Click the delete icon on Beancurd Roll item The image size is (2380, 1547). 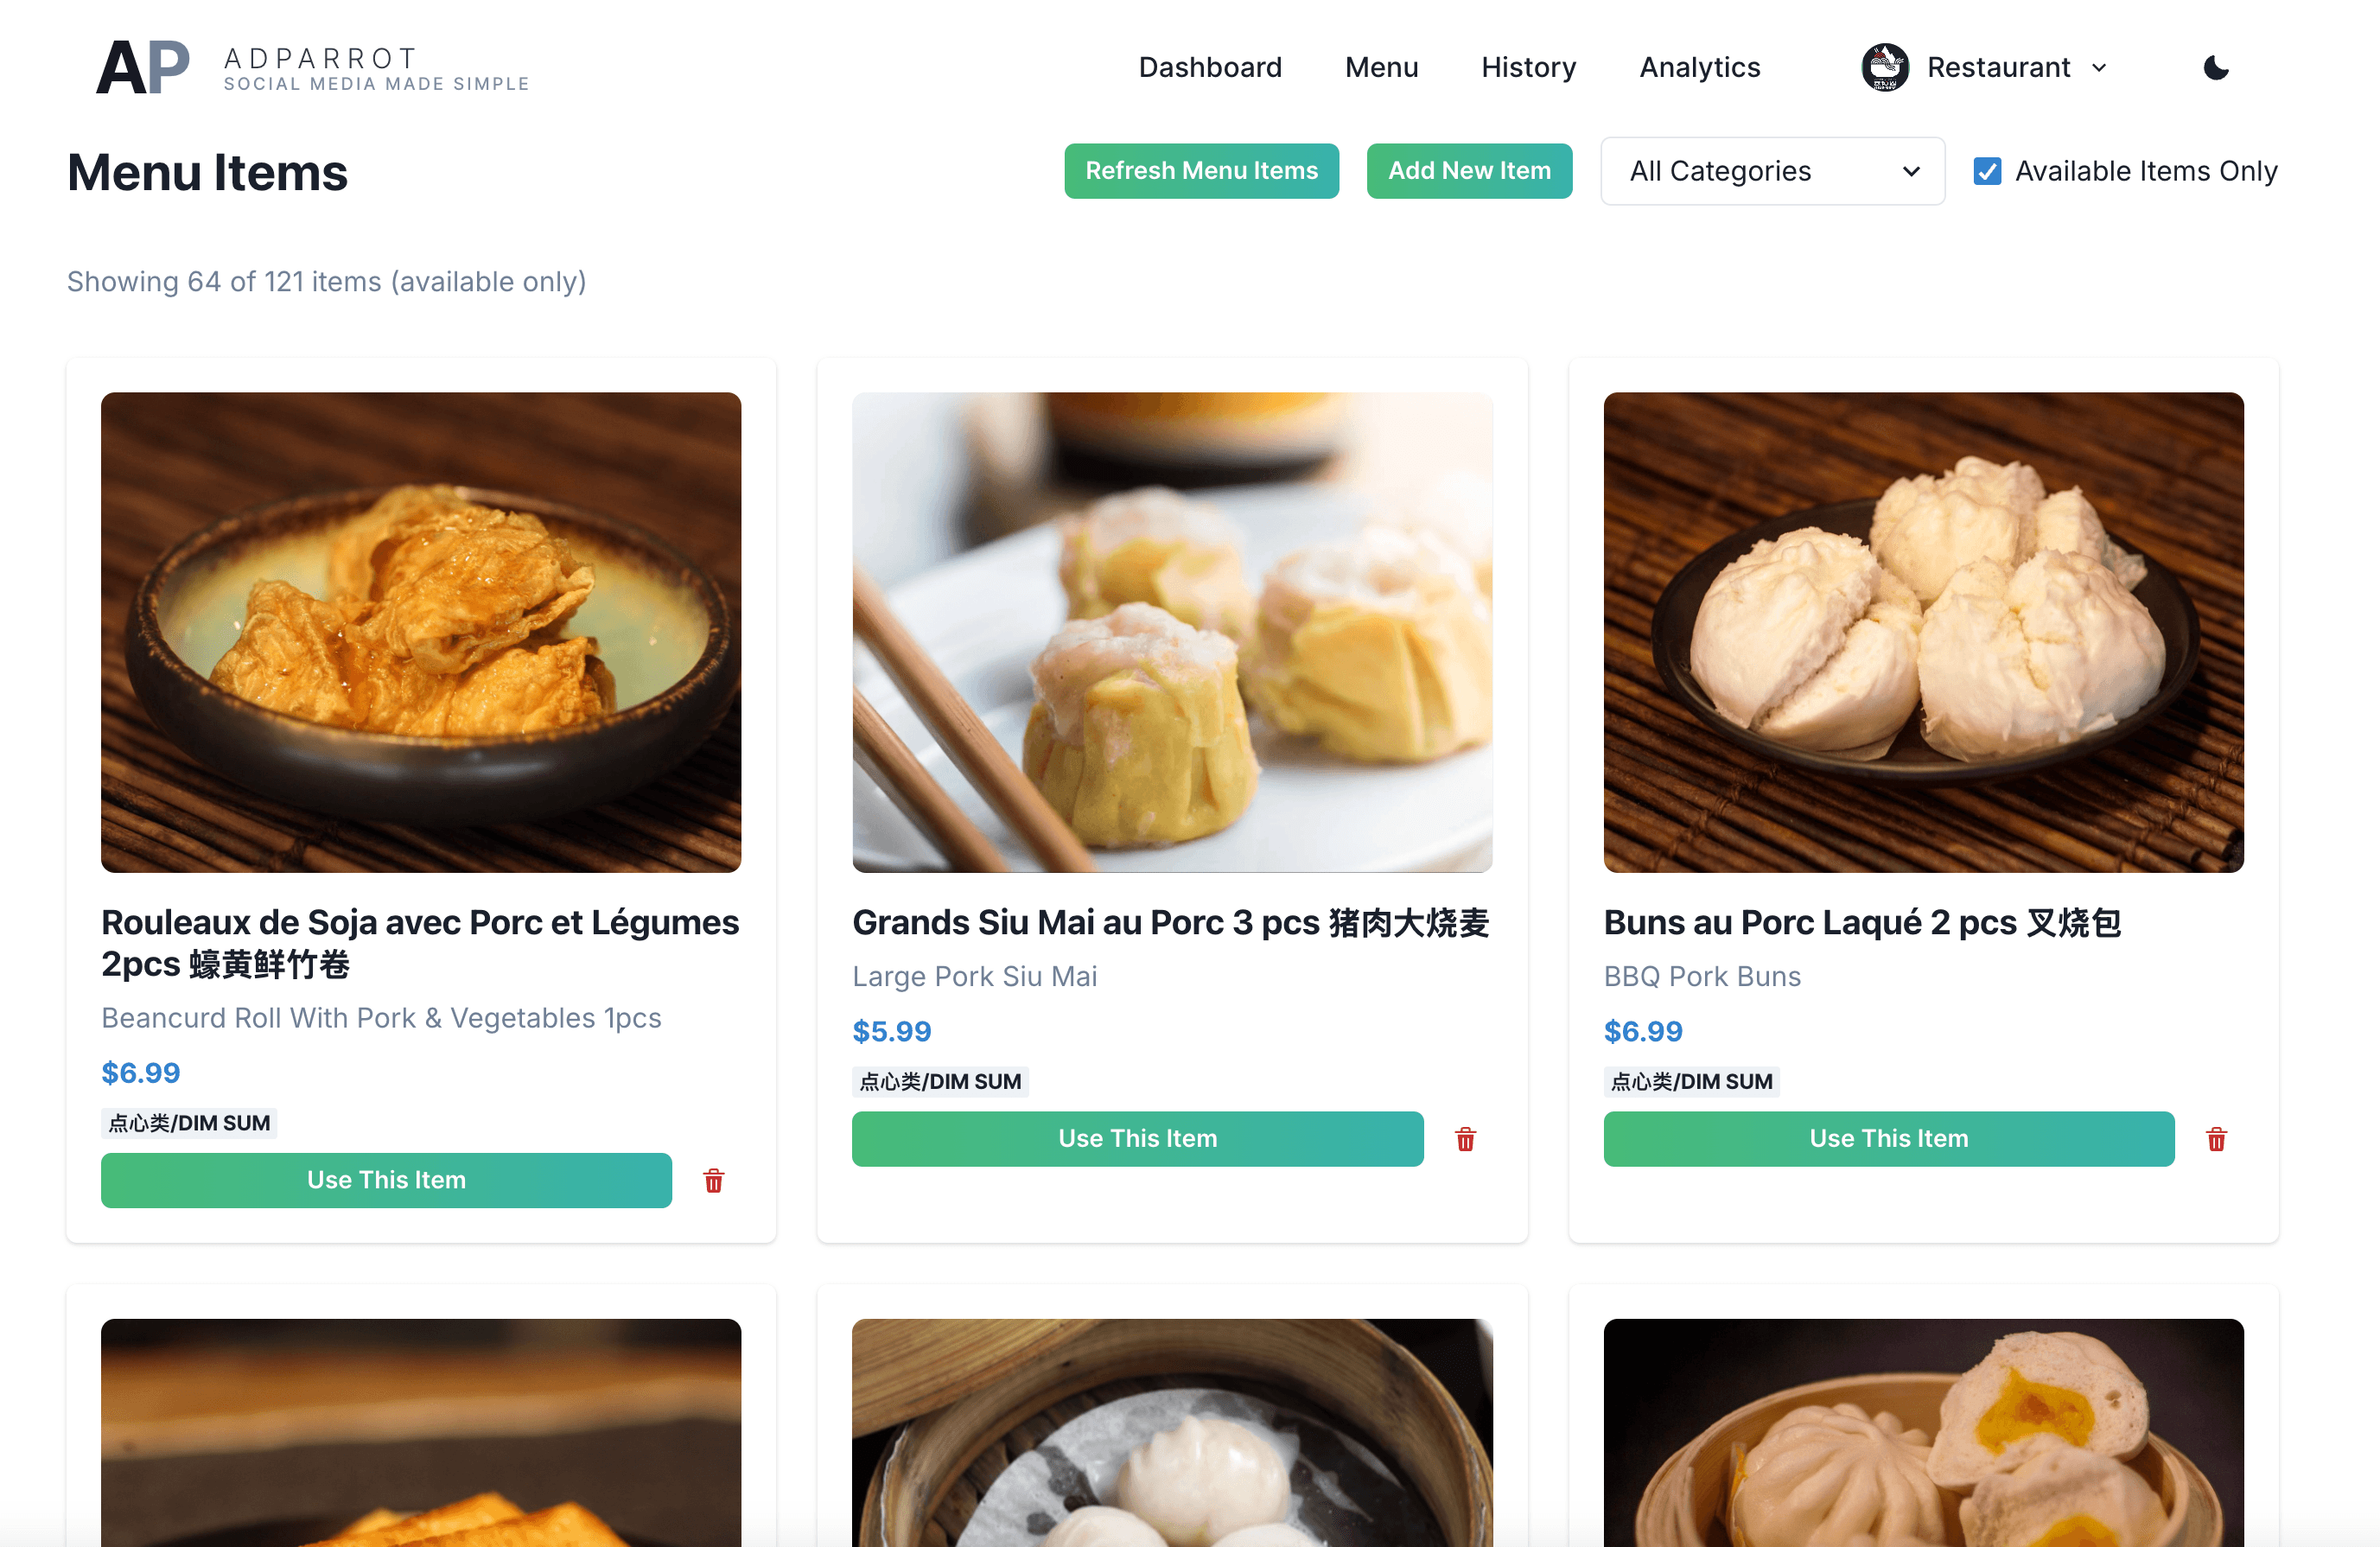pos(713,1181)
